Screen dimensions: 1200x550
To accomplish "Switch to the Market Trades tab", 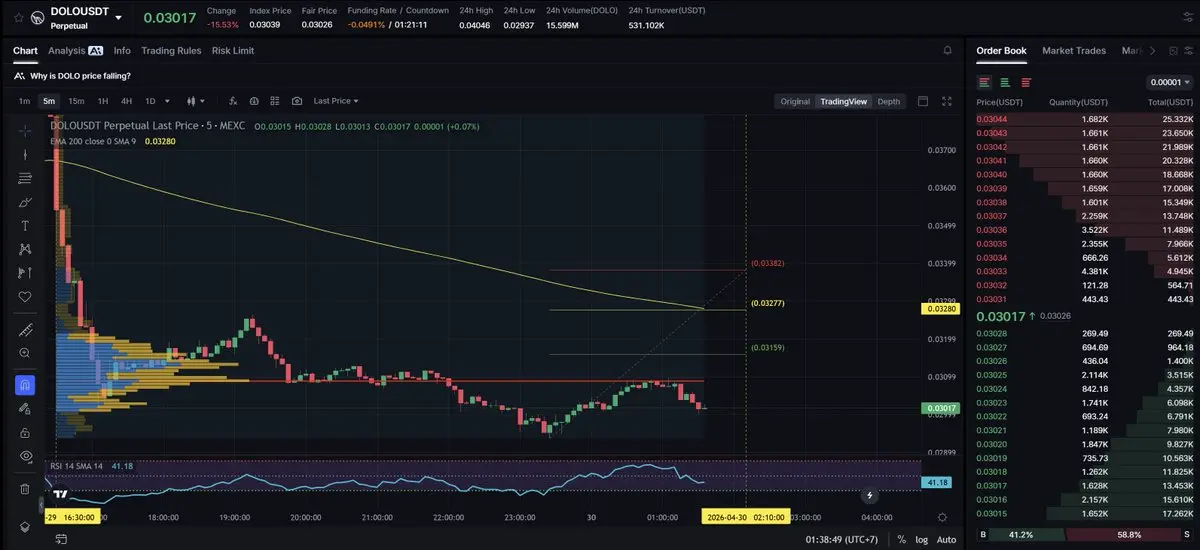I will (x=1074, y=50).
